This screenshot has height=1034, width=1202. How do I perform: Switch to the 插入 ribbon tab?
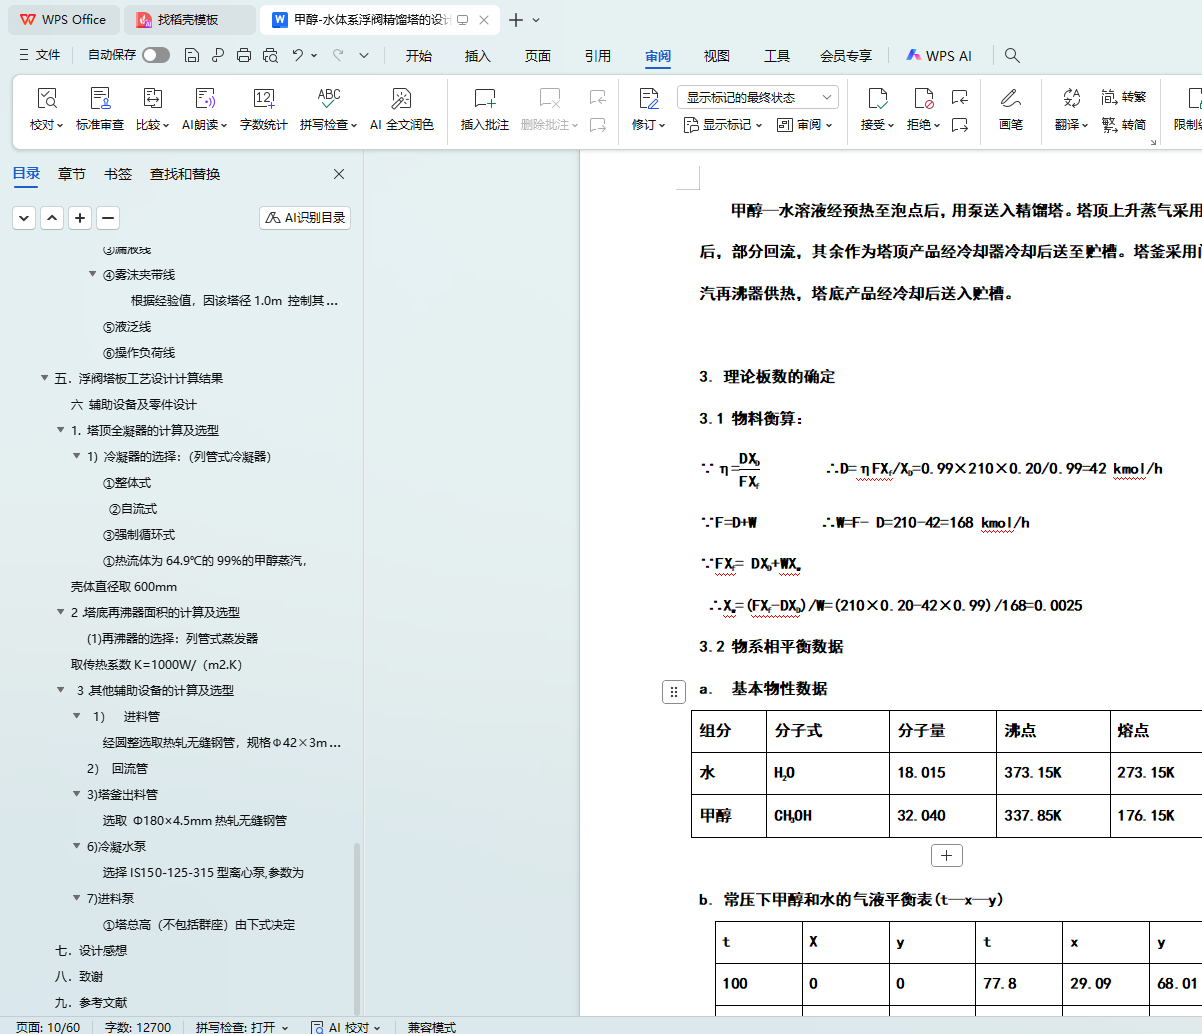[x=478, y=56]
